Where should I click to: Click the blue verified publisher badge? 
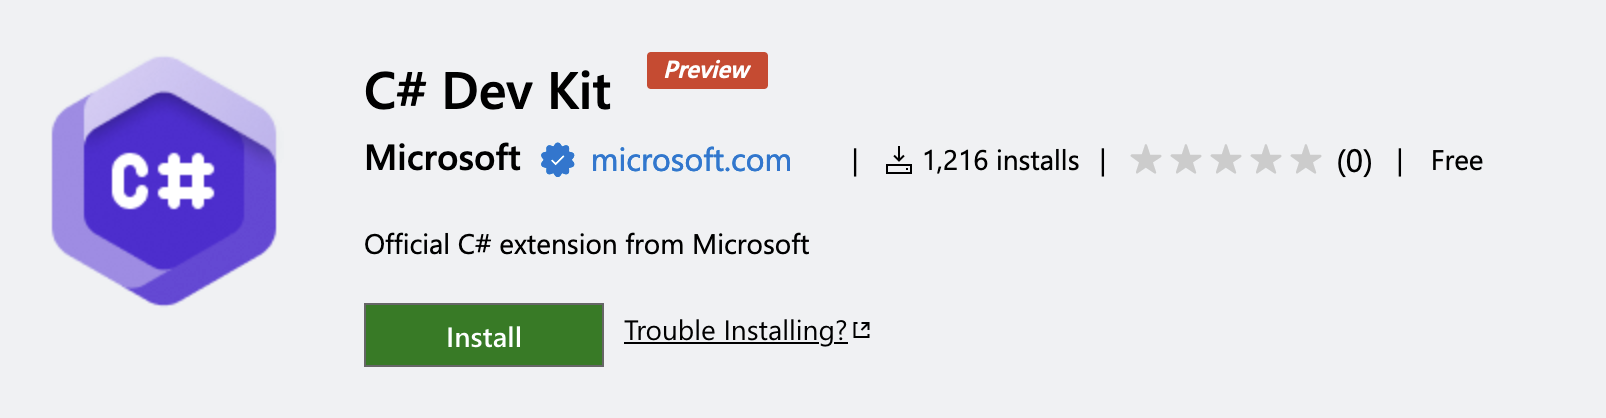558,160
